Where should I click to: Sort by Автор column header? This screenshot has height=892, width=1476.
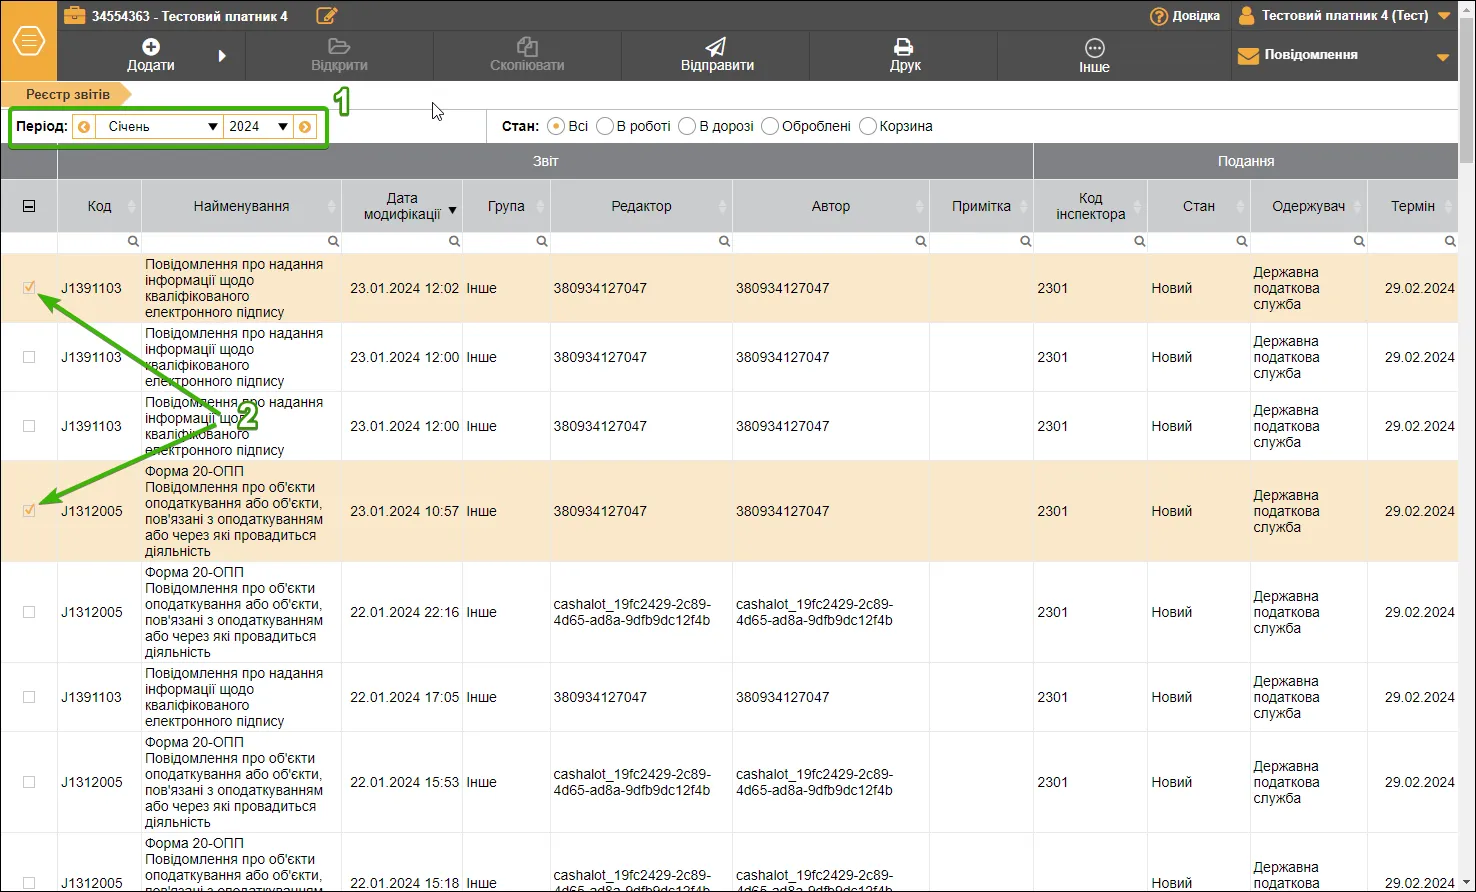[x=831, y=206]
